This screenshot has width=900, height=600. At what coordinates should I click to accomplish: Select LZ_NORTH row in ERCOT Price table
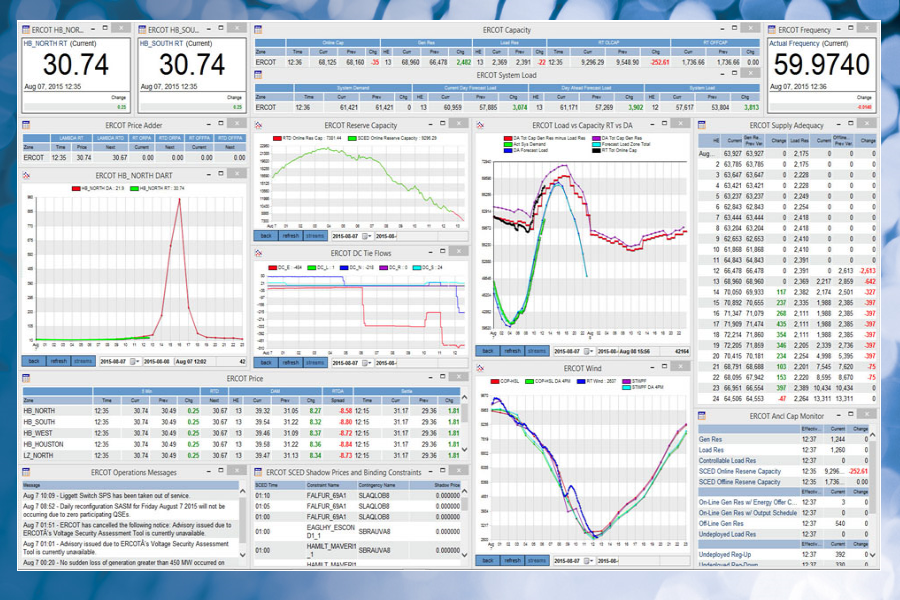(x=241, y=455)
